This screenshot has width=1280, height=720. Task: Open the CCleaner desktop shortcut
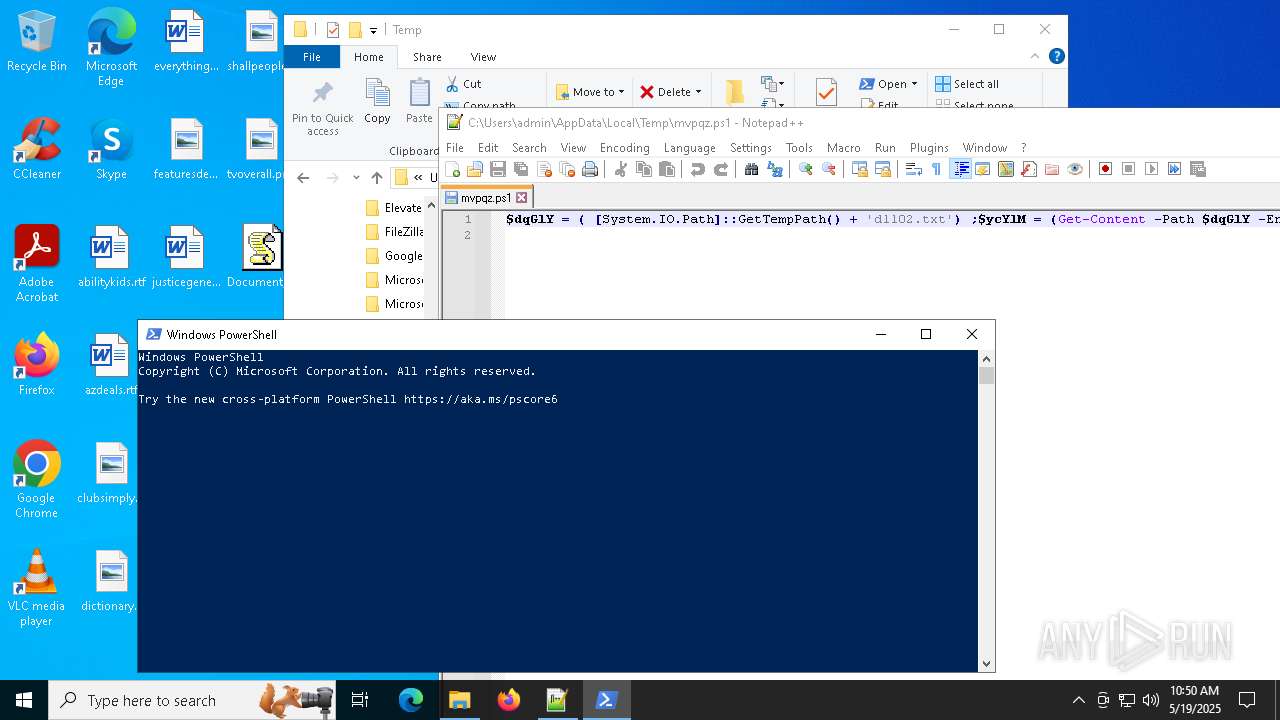(x=37, y=149)
